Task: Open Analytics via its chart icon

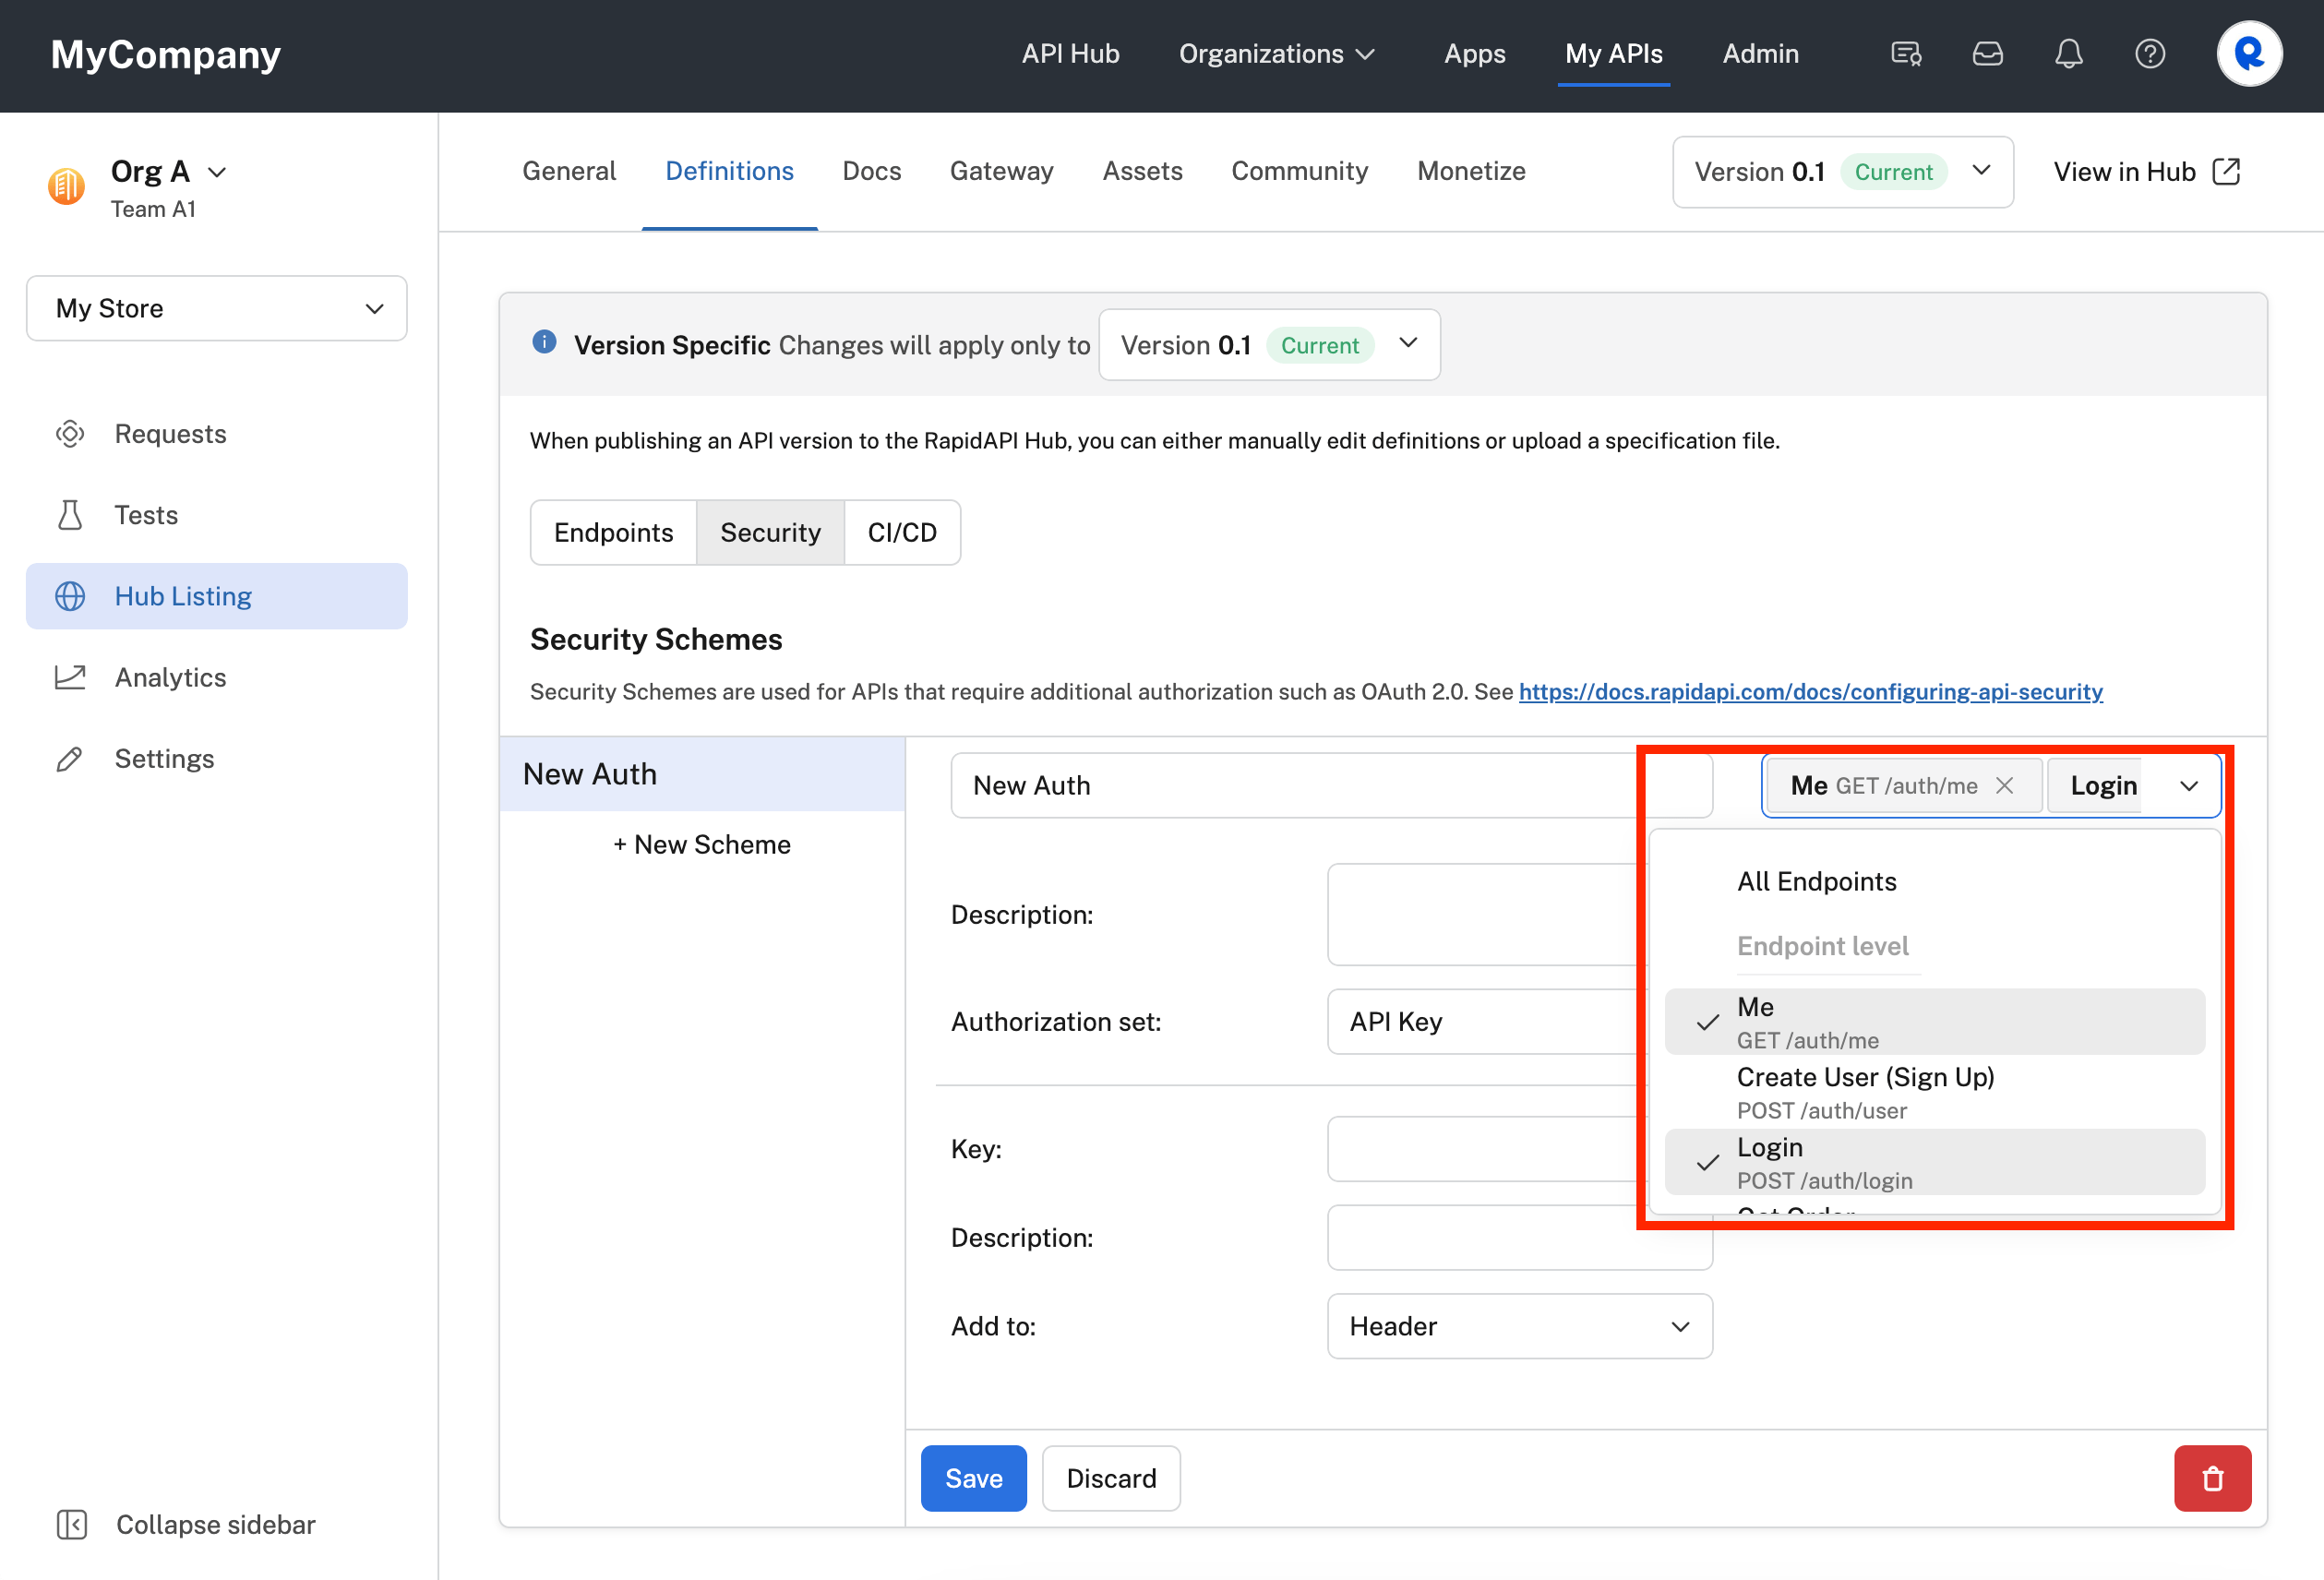Action: click(x=70, y=677)
